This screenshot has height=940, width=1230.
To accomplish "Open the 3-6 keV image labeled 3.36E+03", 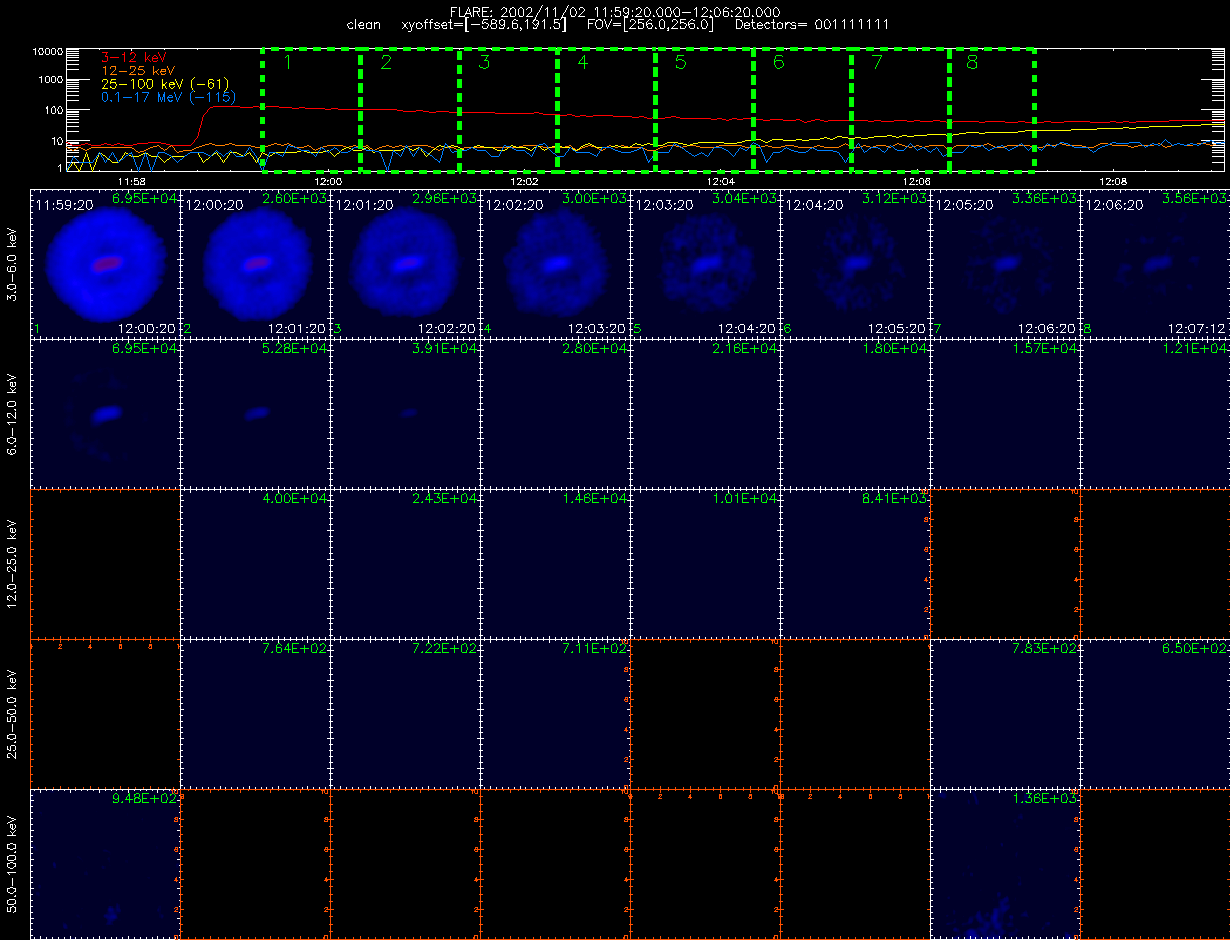I will point(1005,264).
